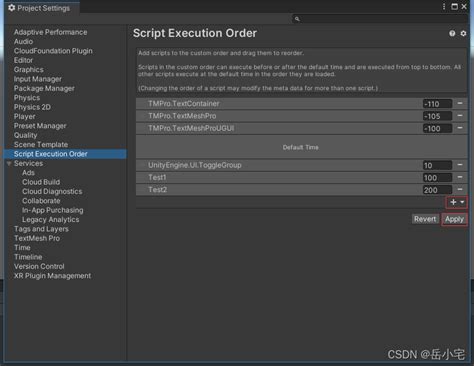
Task: Select the TMPro.TextContainer script row
Action: [302, 104]
